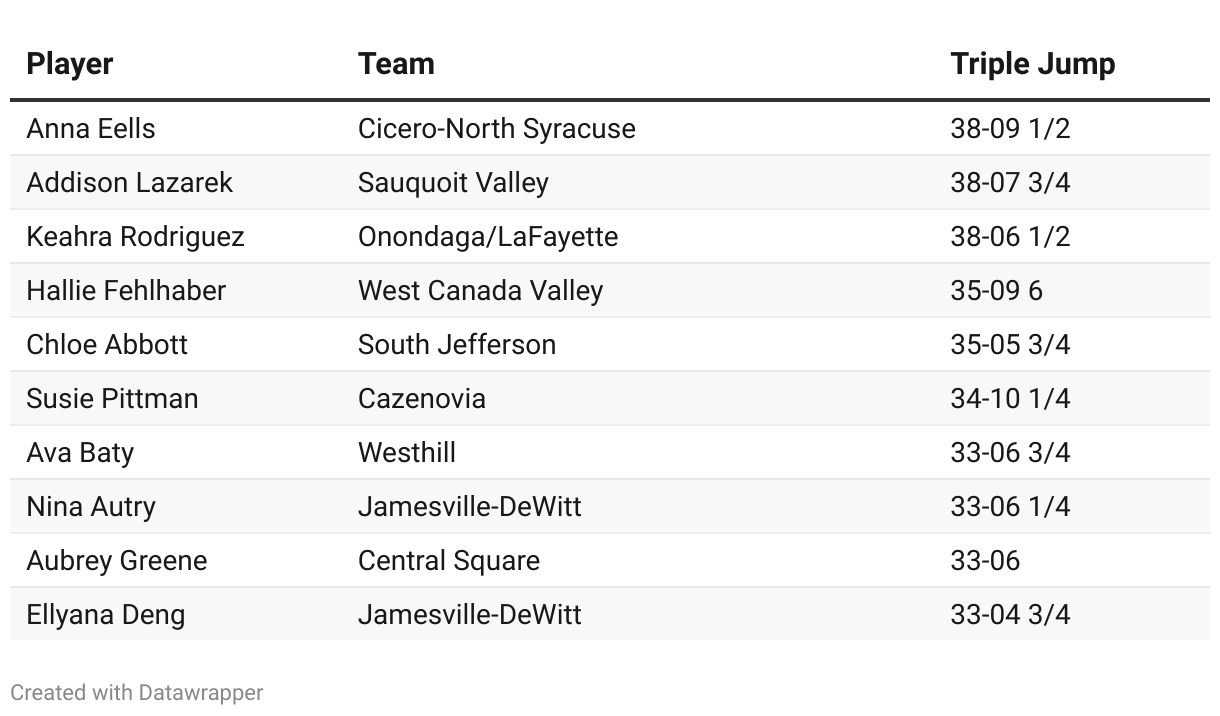Click the Team column header
This screenshot has width=1220, height=716.
396,64
